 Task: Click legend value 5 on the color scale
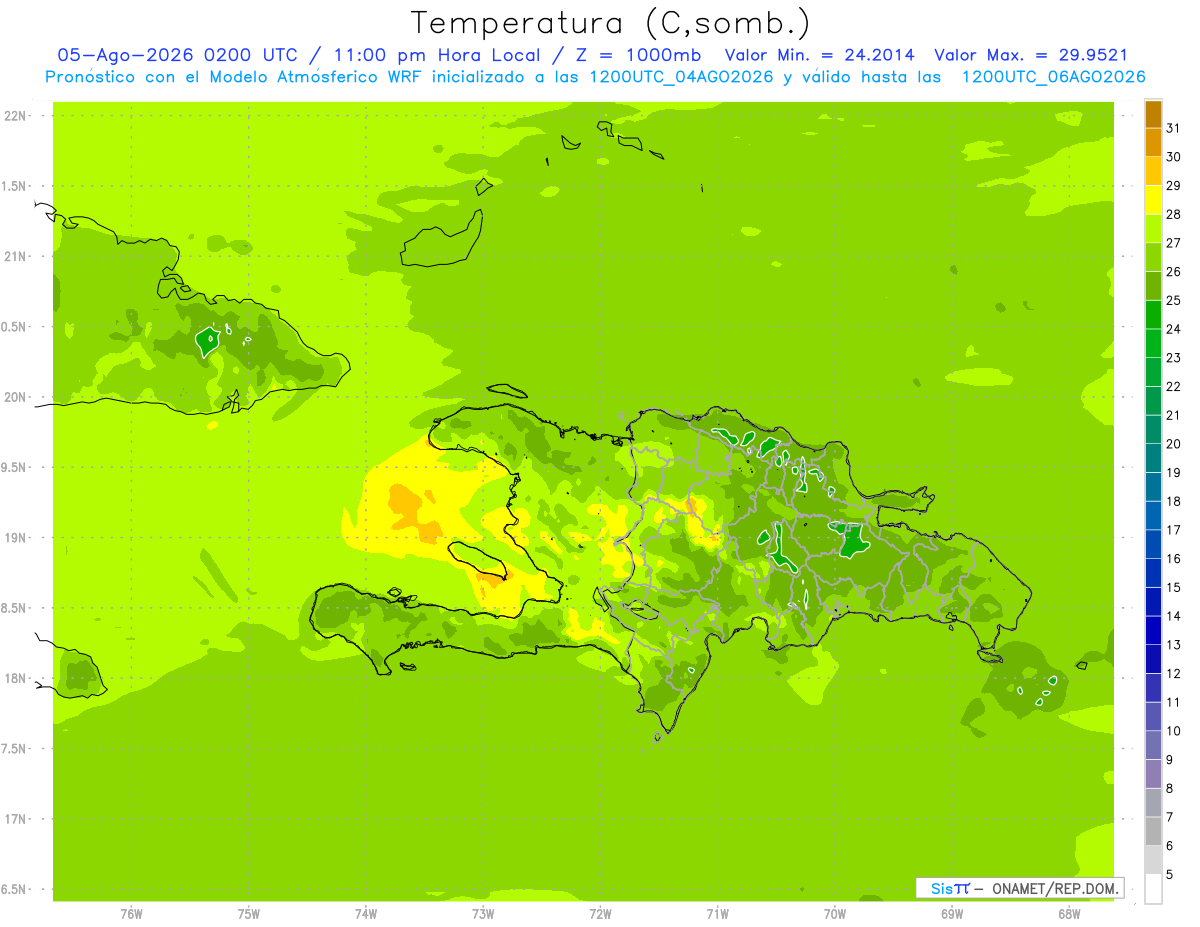pyautogui.click(x=1170, y=874)
